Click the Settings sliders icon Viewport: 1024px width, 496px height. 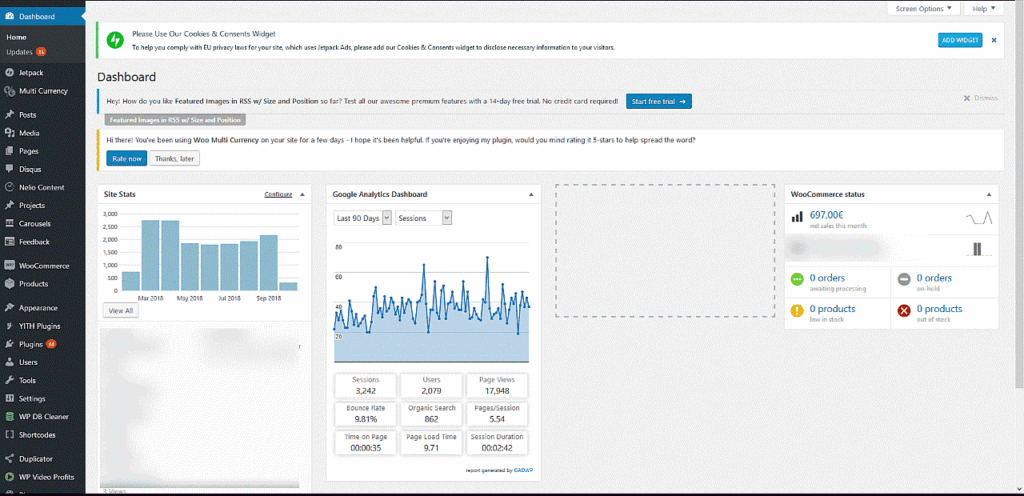9,399
